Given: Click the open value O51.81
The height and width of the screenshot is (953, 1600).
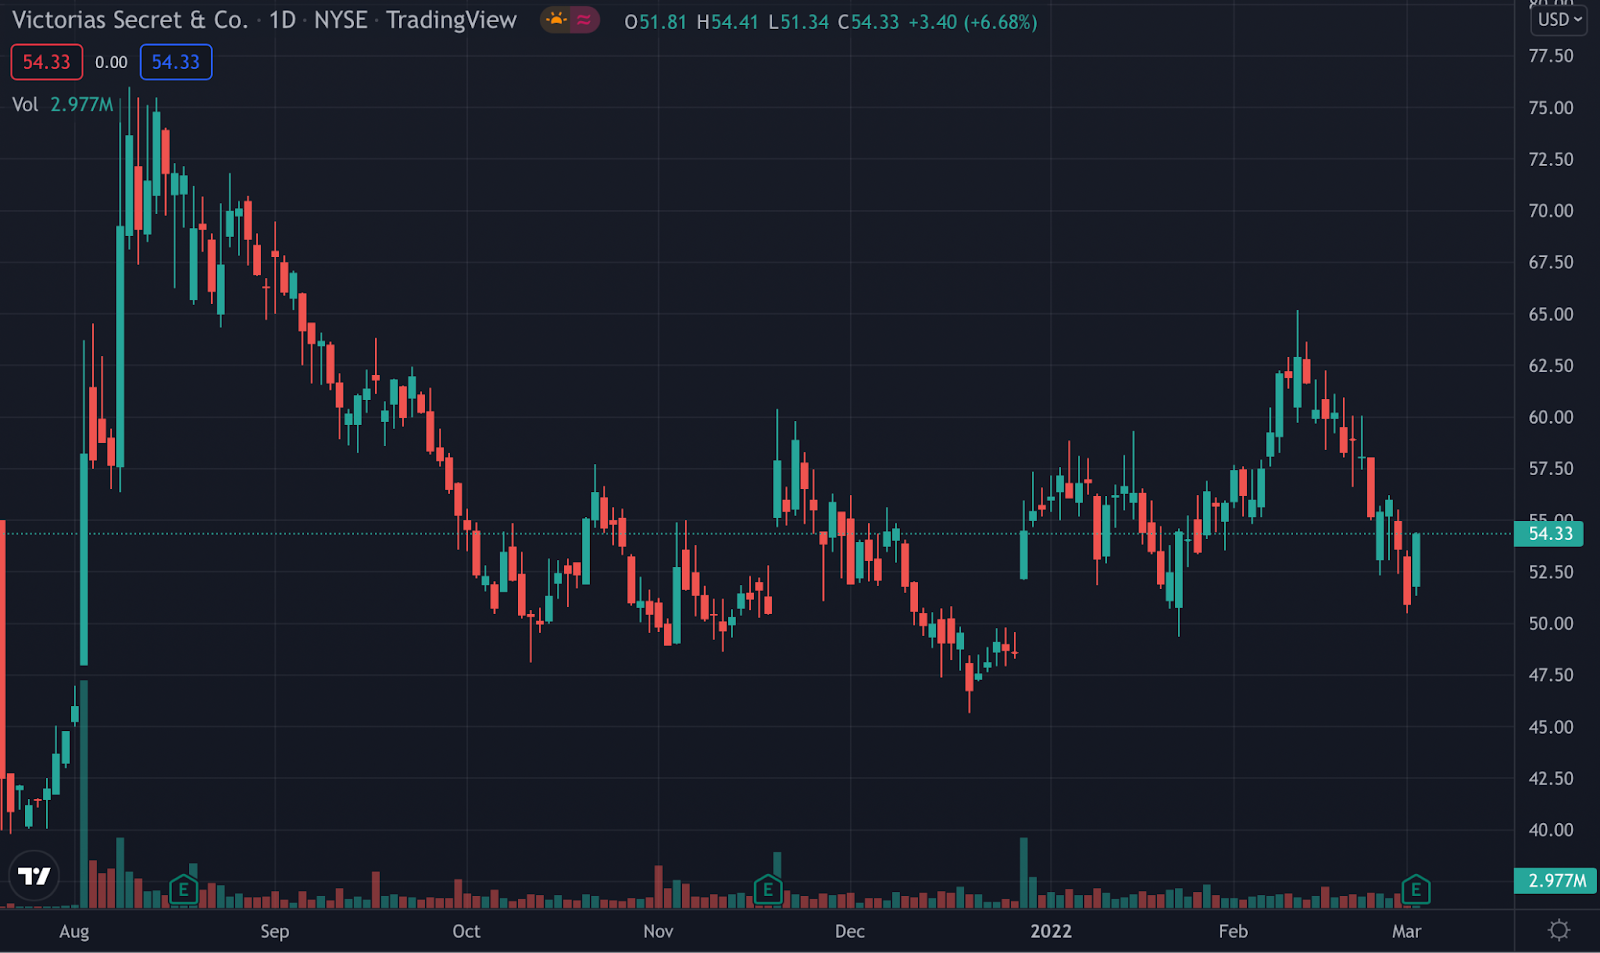Looking at the screenshot, I should (x=655, y=22).
